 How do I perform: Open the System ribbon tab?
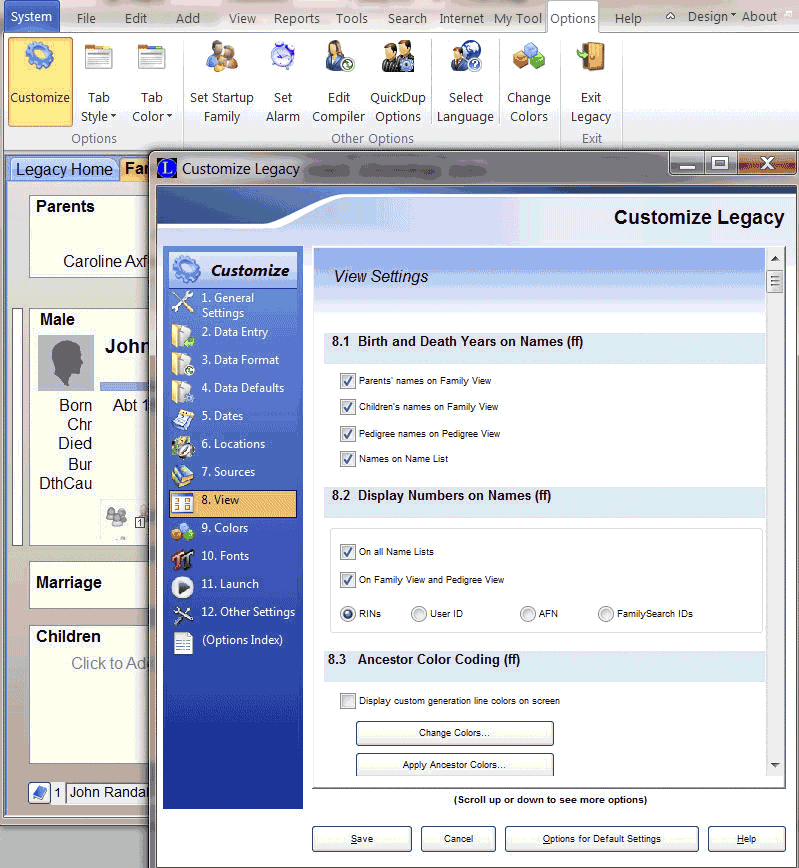pos(32,17)
